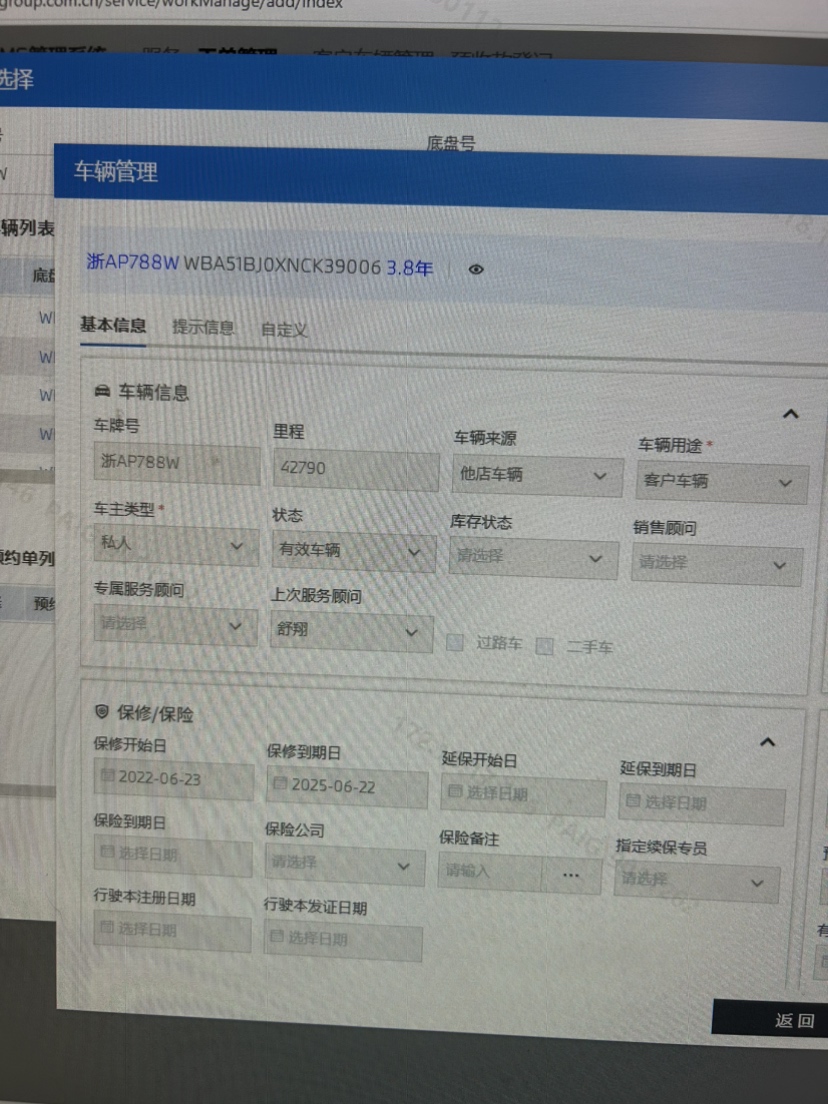Click the calendar icon in 延保到期日 field
This screenshot has height=1104, width=828.
633,801
